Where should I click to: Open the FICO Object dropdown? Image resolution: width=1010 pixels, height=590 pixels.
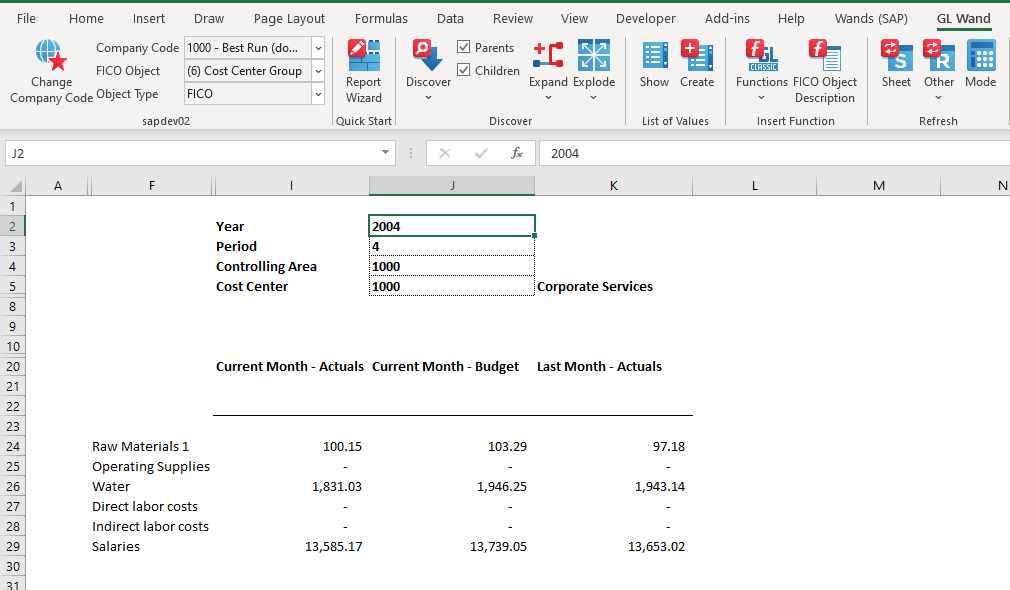[x=318, y=70]
